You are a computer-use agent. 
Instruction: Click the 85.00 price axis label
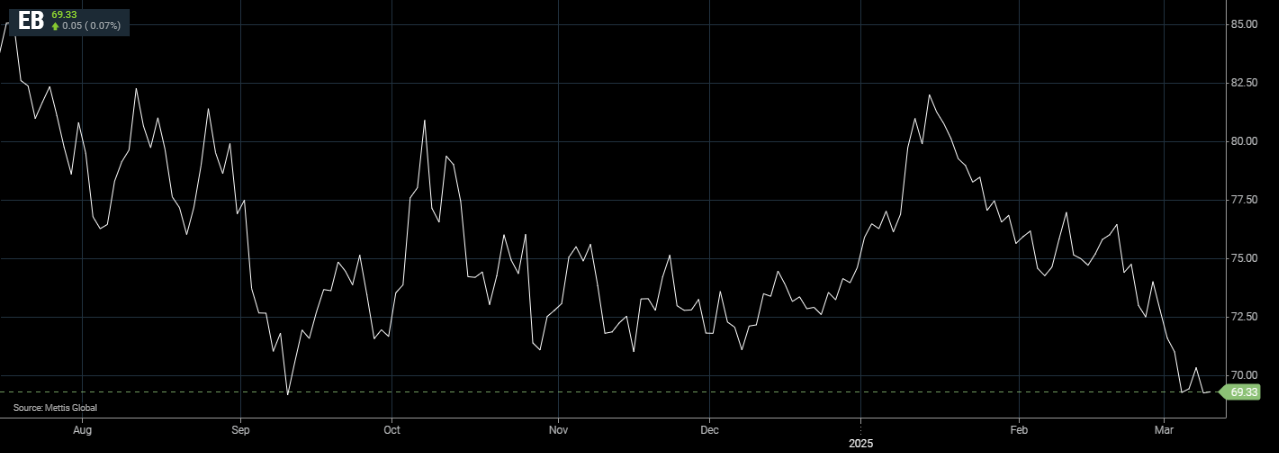point(1244,24)
